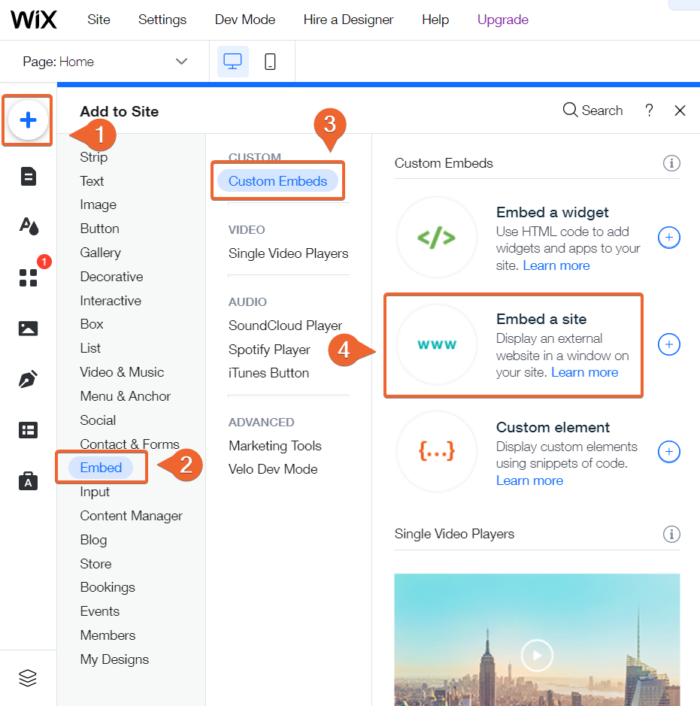
Task: Select the Contact & Forms category
Action: 130,444
